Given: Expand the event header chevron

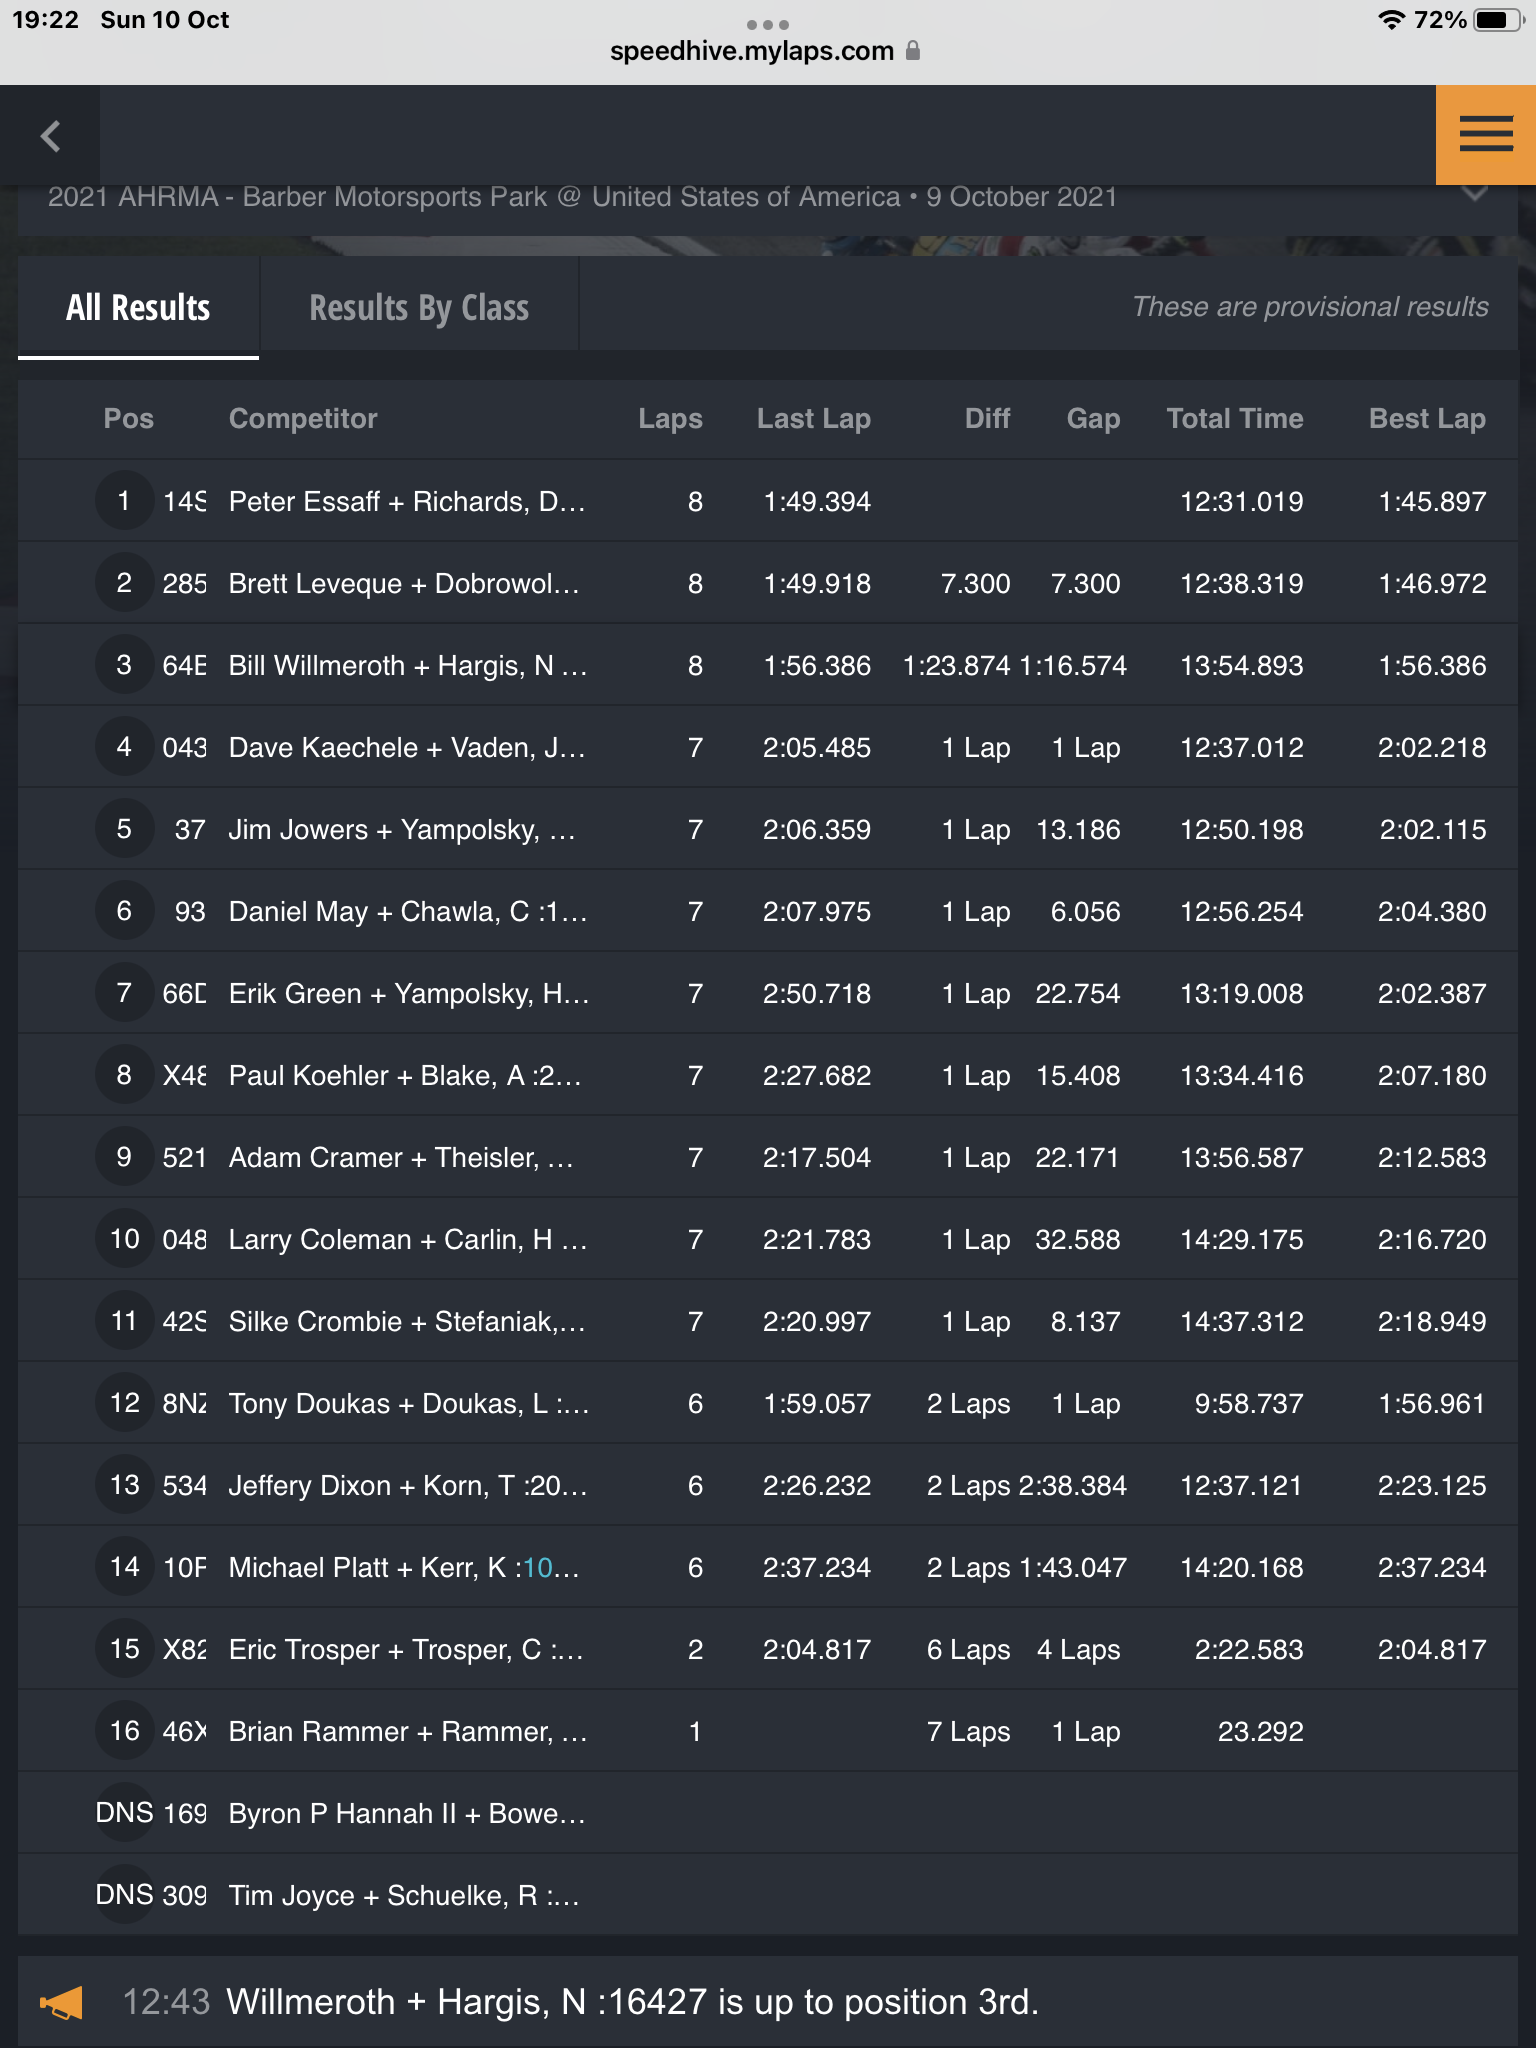Looking at the screenshot, I should 1474,194.
